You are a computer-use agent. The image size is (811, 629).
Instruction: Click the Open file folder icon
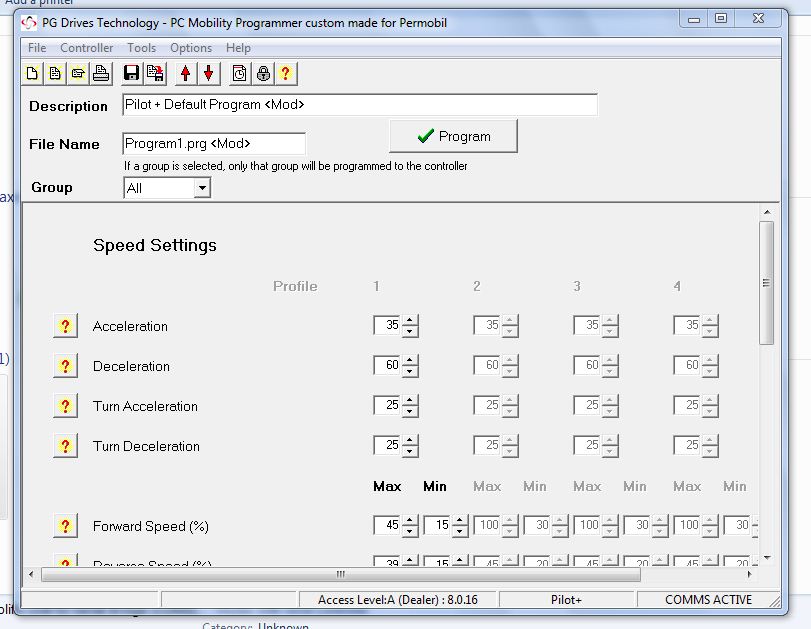(x=78, y=73)
